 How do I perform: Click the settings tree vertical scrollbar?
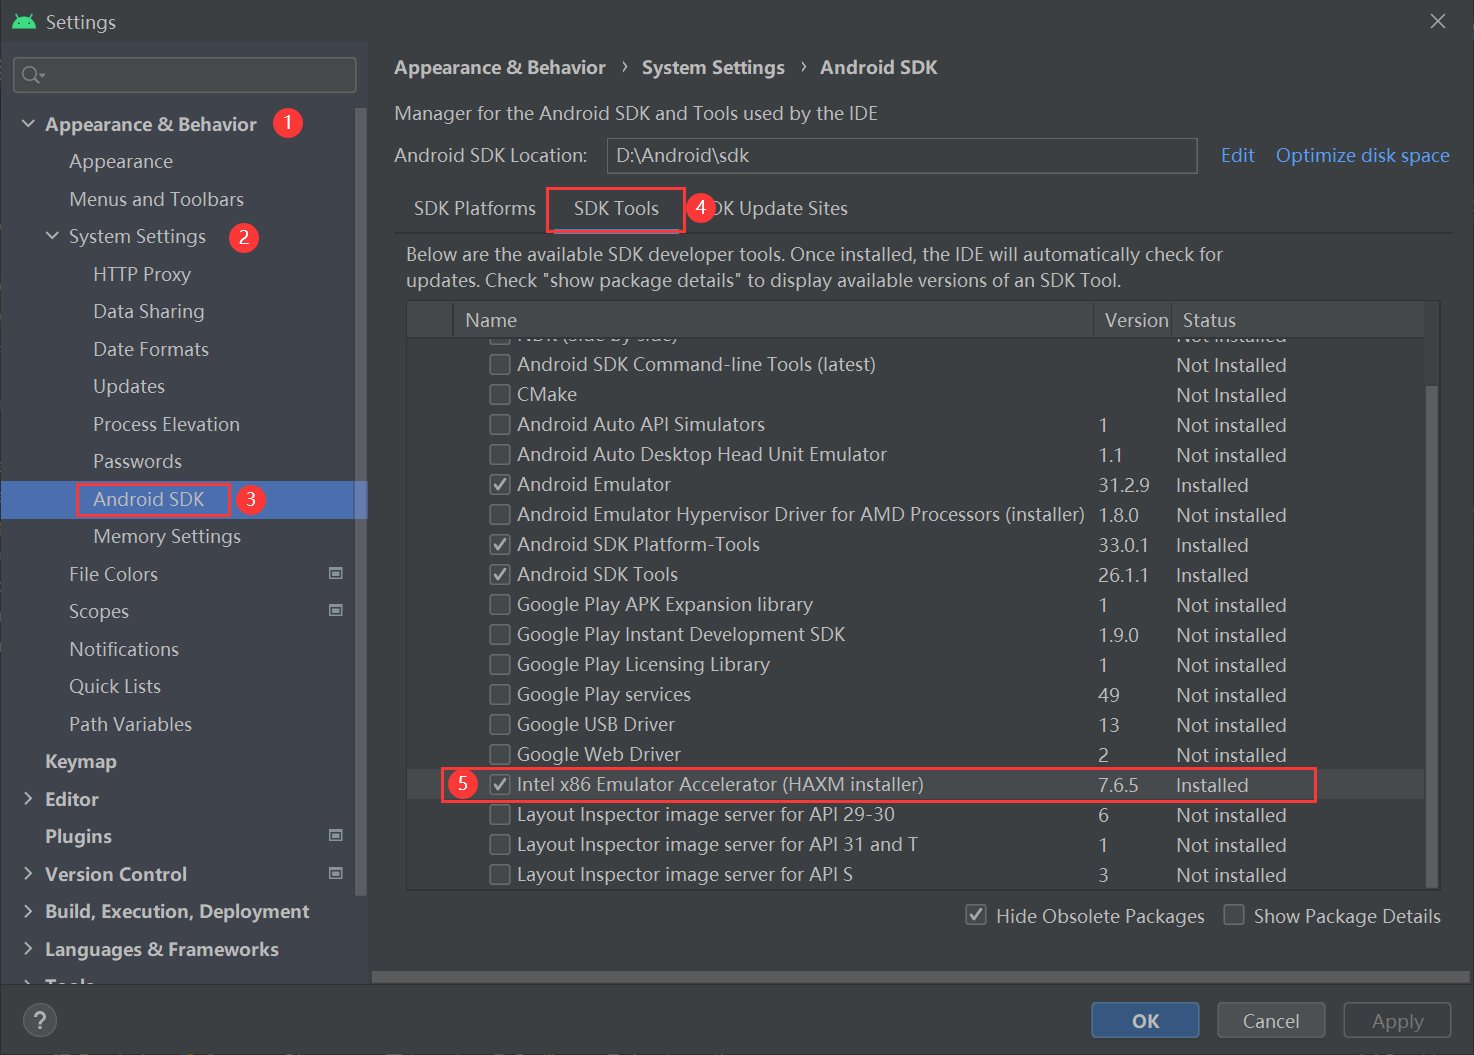(x=361, y=500)
